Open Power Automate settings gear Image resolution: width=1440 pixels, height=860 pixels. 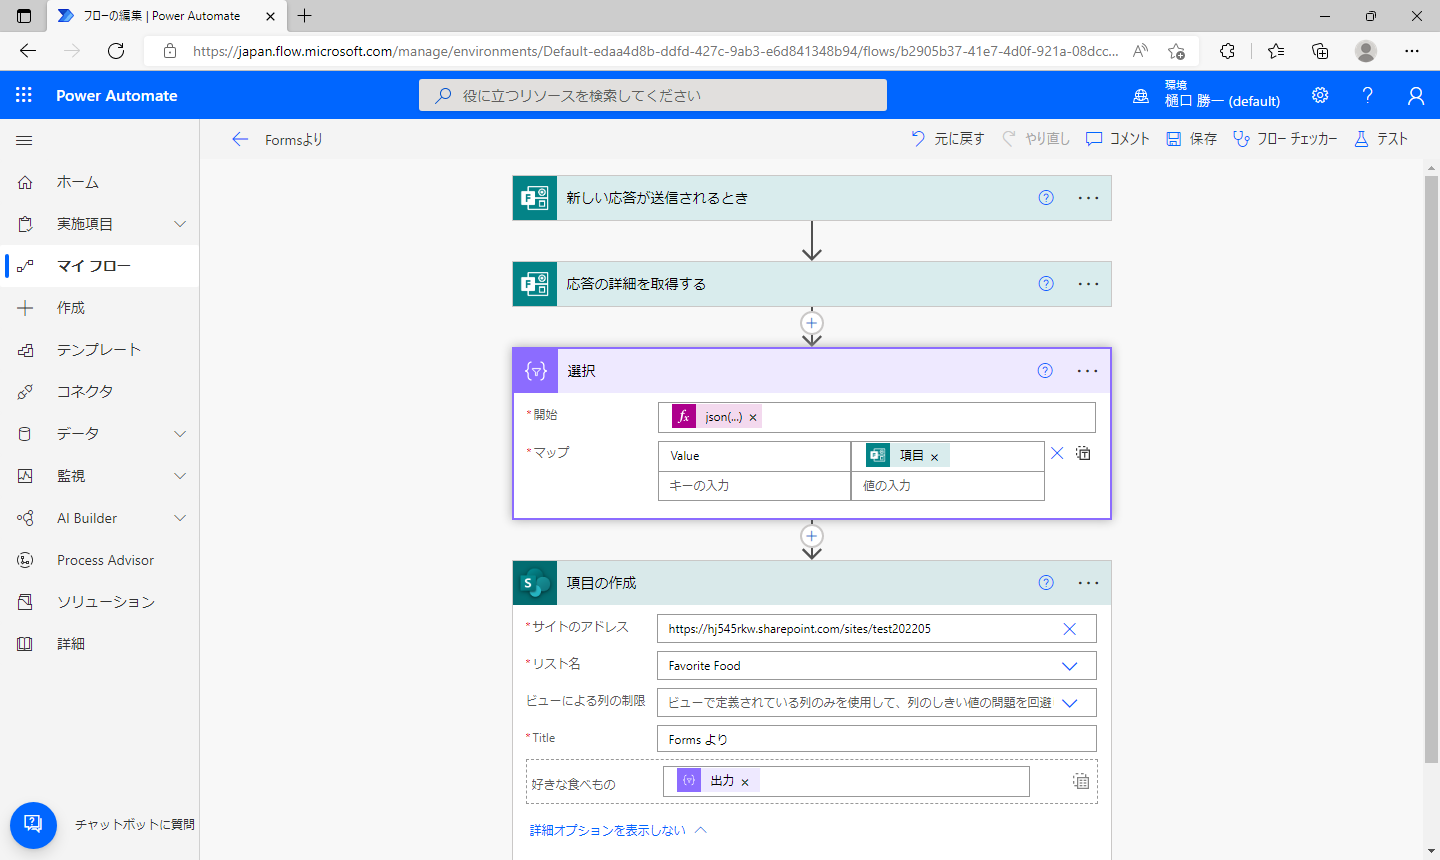point(1320,95)
